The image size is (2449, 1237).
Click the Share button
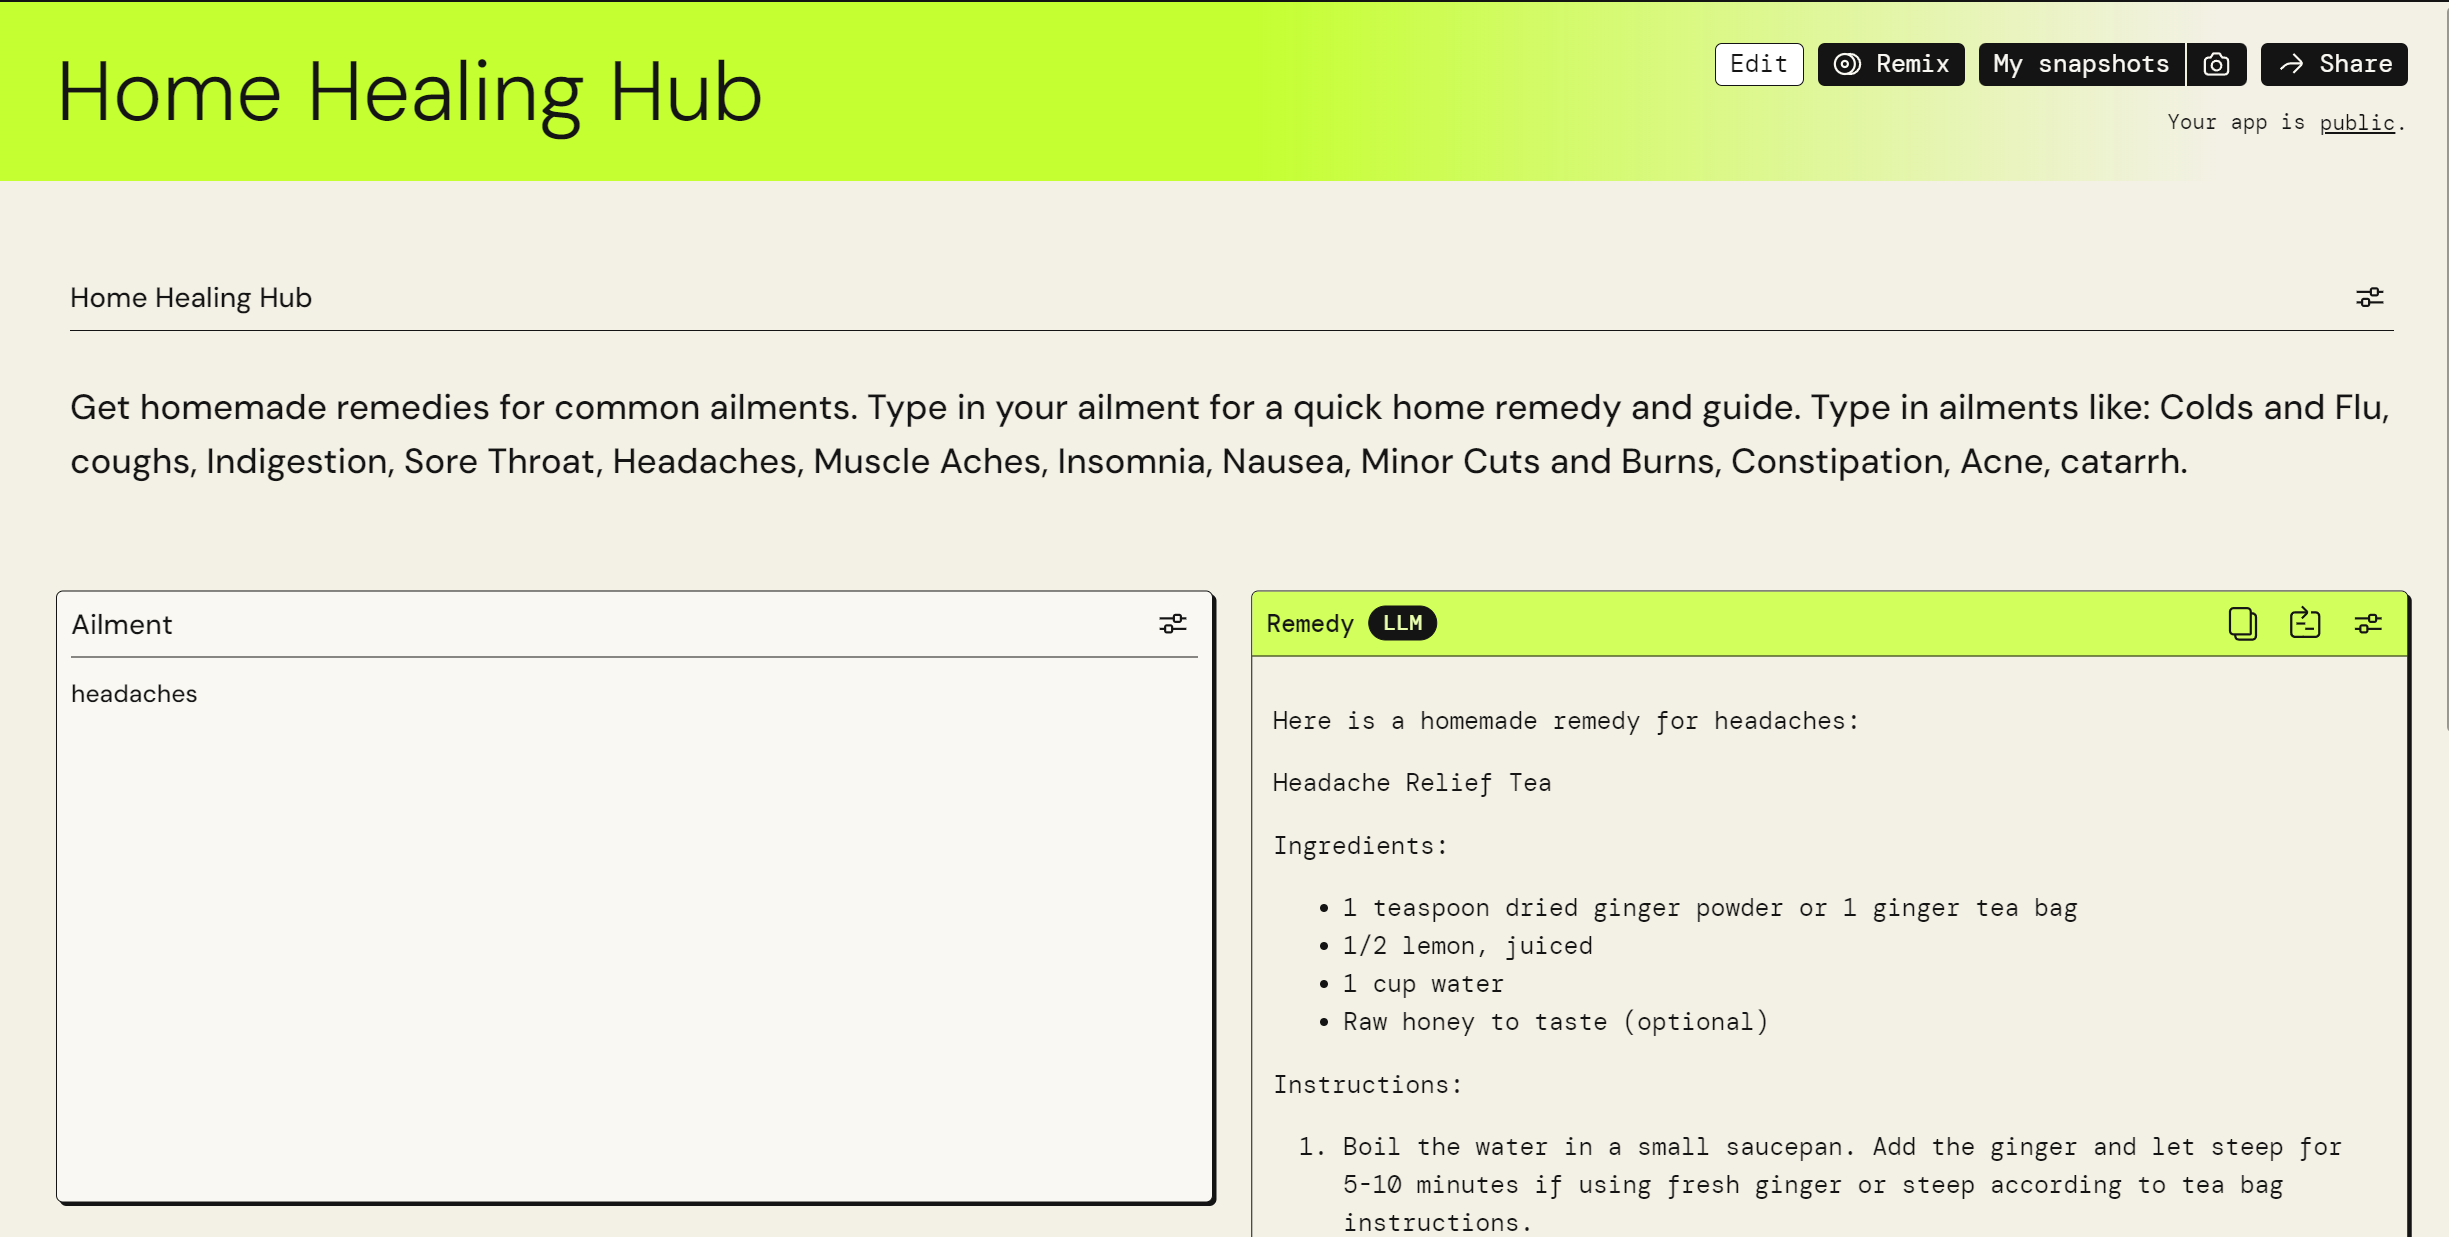[2354, 64]
